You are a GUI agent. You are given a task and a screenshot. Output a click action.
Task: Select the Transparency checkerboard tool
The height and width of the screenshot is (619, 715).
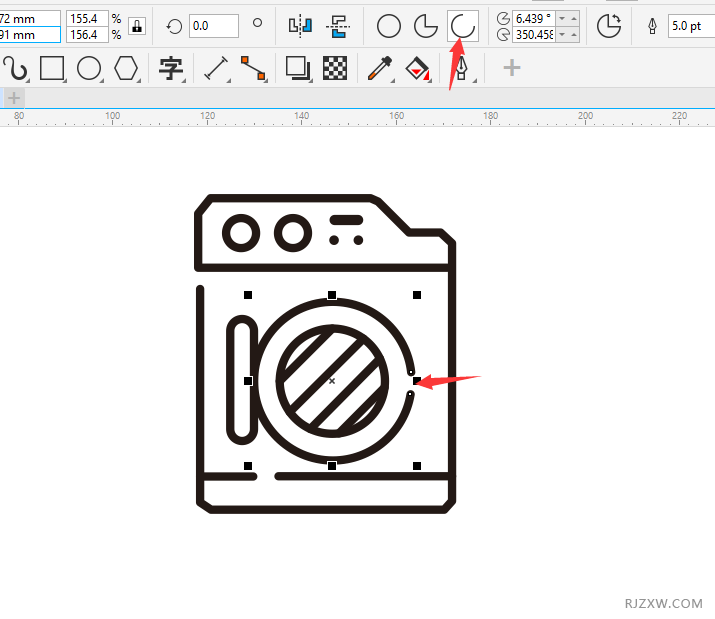pyautogui.click(x=336, y=68)
